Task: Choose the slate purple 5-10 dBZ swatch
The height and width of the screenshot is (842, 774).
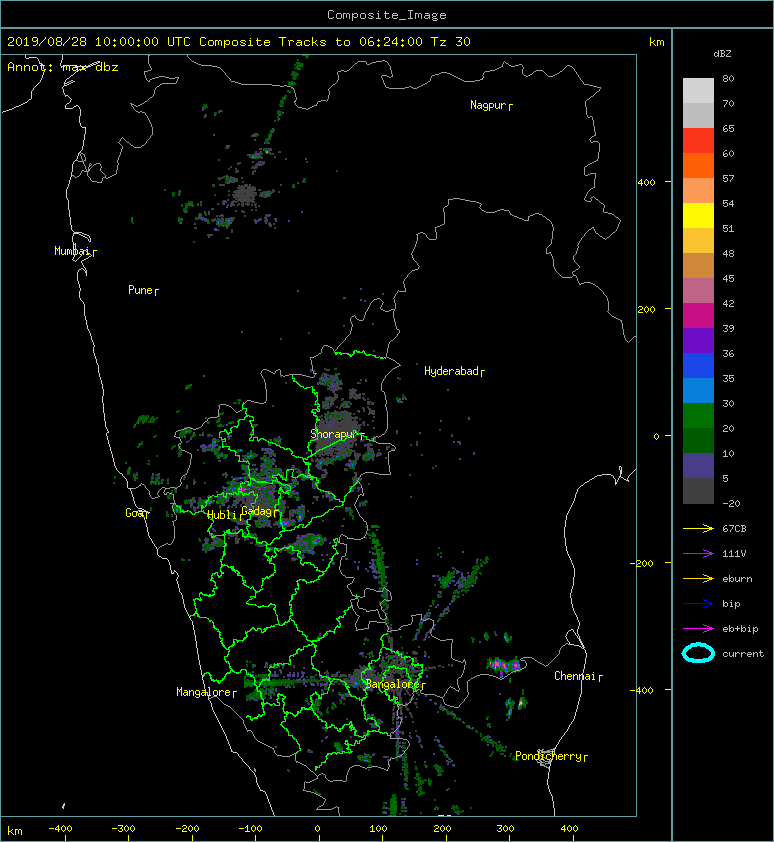Action: pyautogui.click(x=698, y=466)
